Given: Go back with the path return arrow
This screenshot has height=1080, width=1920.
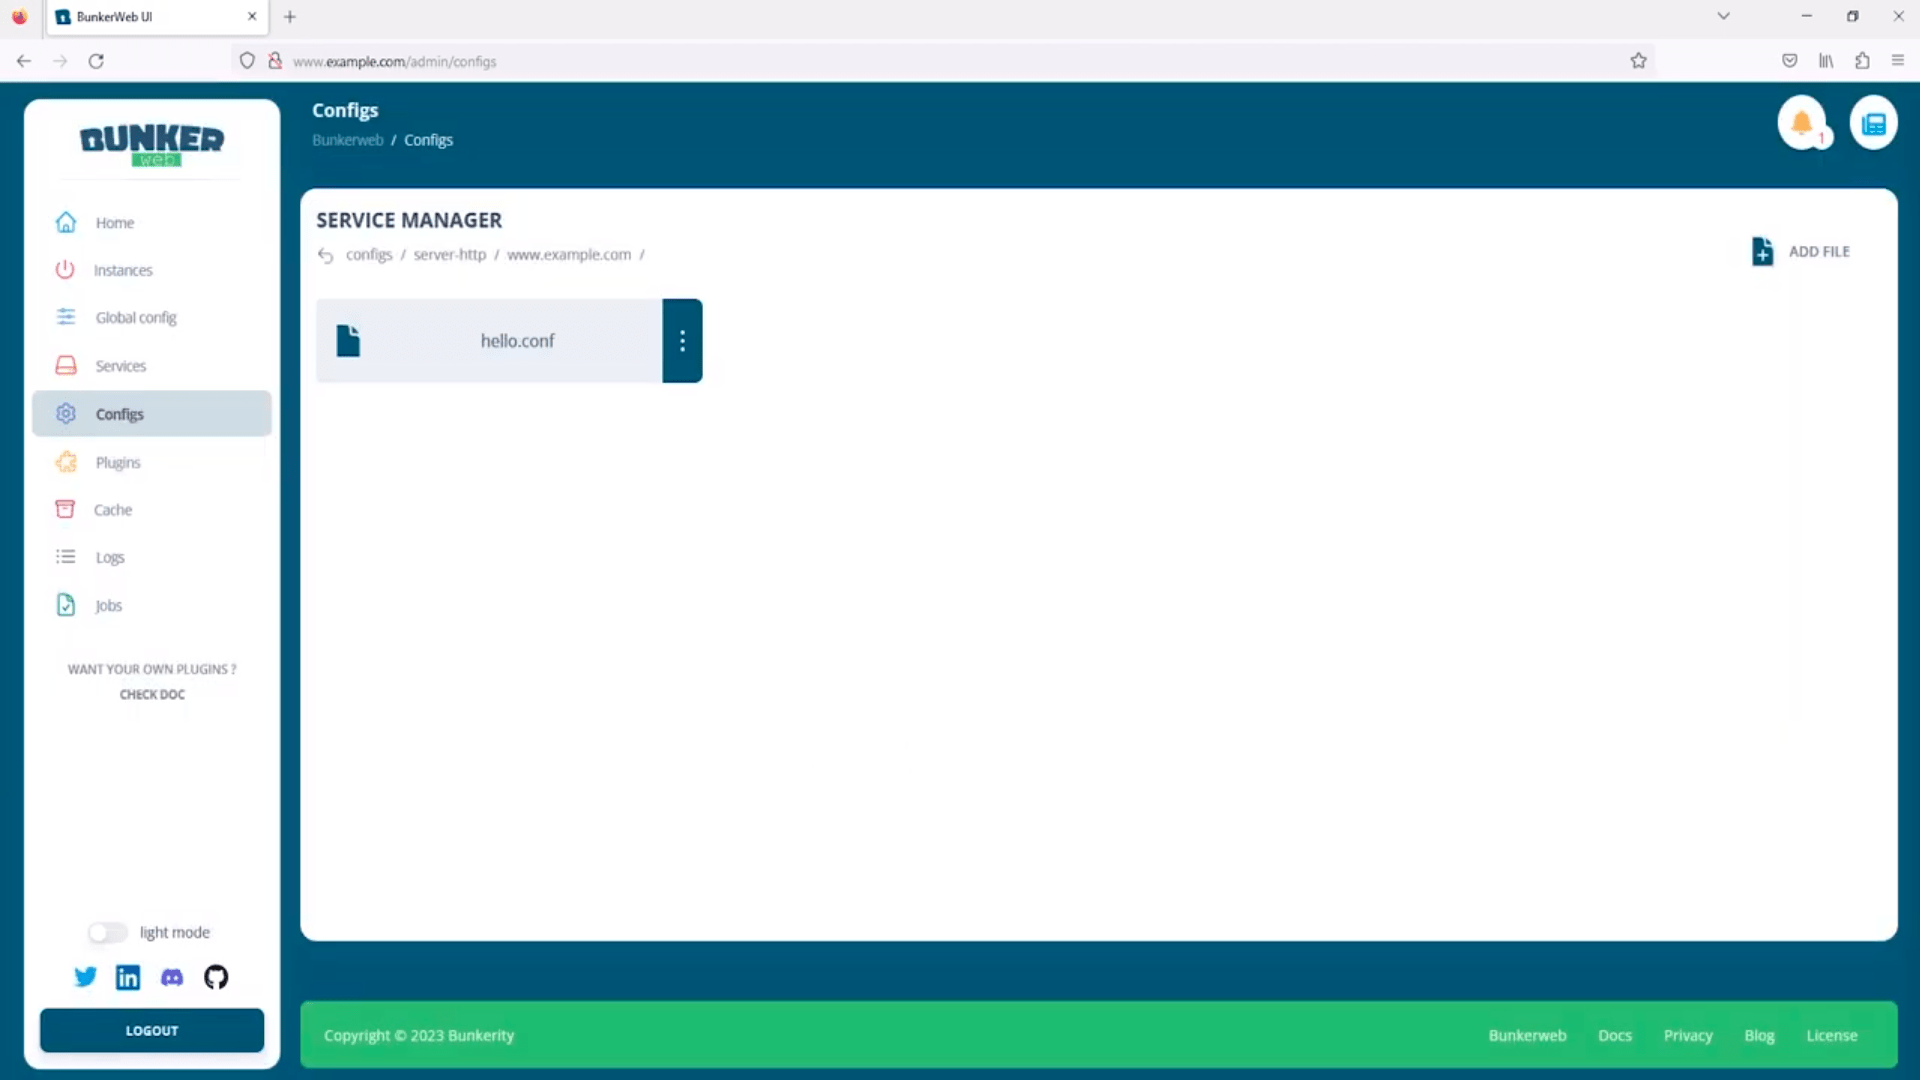Looking at the screenshot, I should pyautogui.click(x=325, y=255).
